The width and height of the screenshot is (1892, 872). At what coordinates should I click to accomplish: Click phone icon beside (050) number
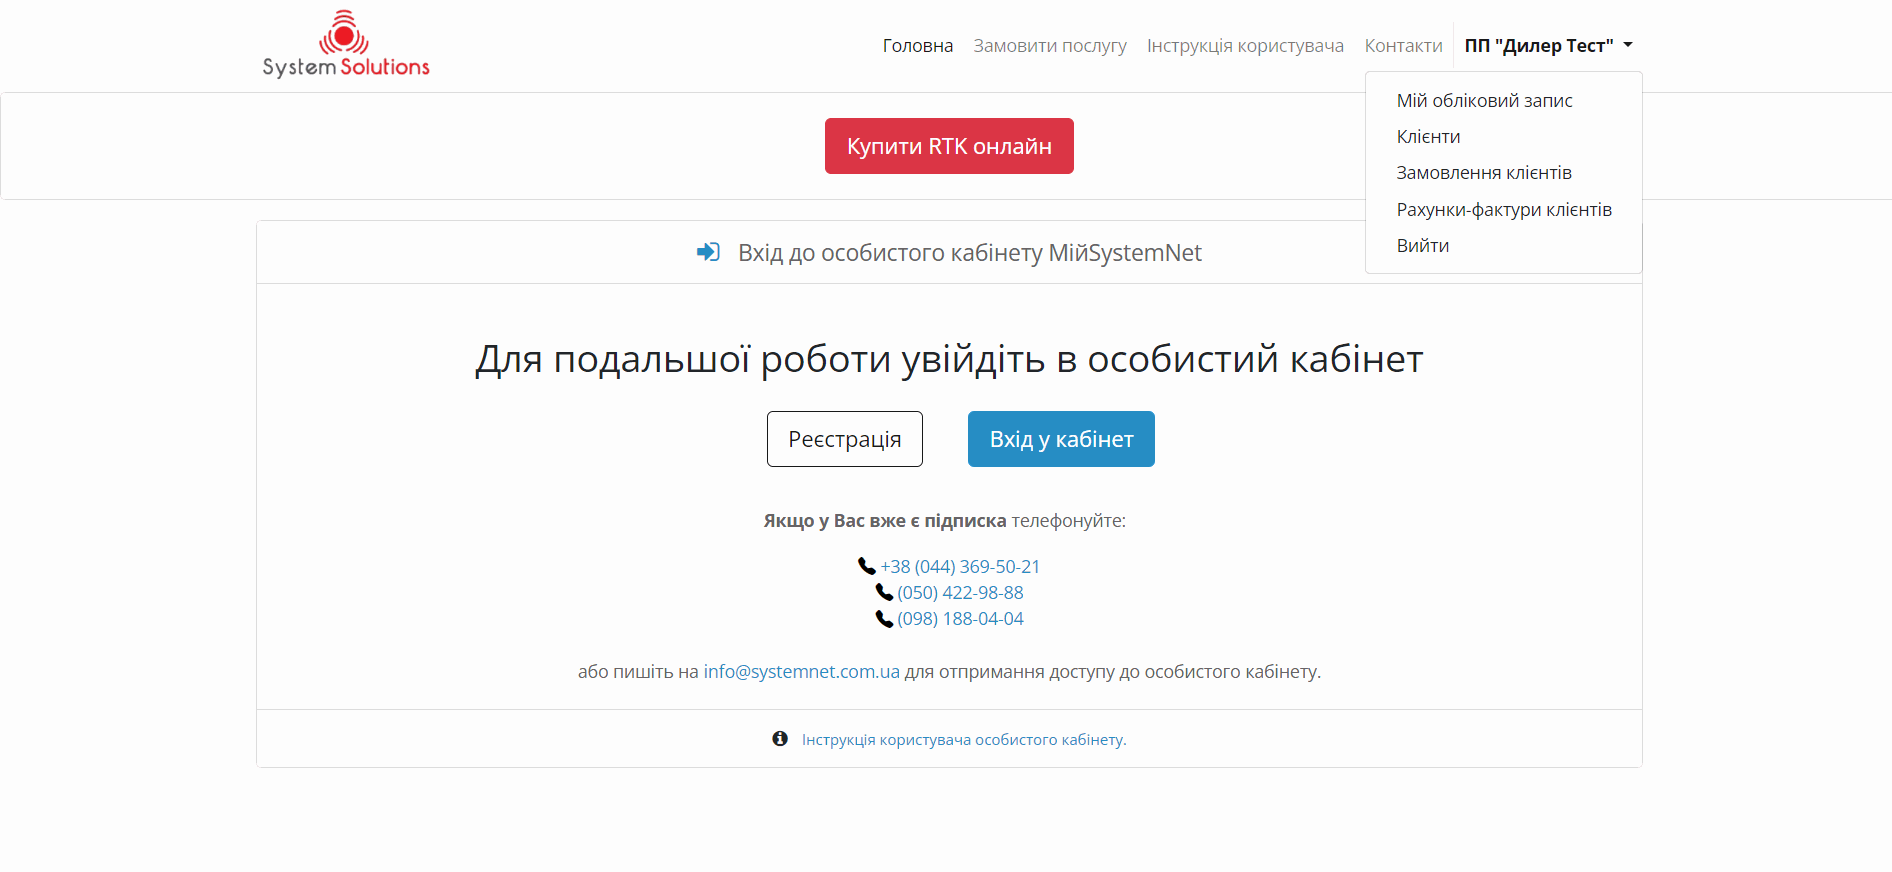click(884, 593)
